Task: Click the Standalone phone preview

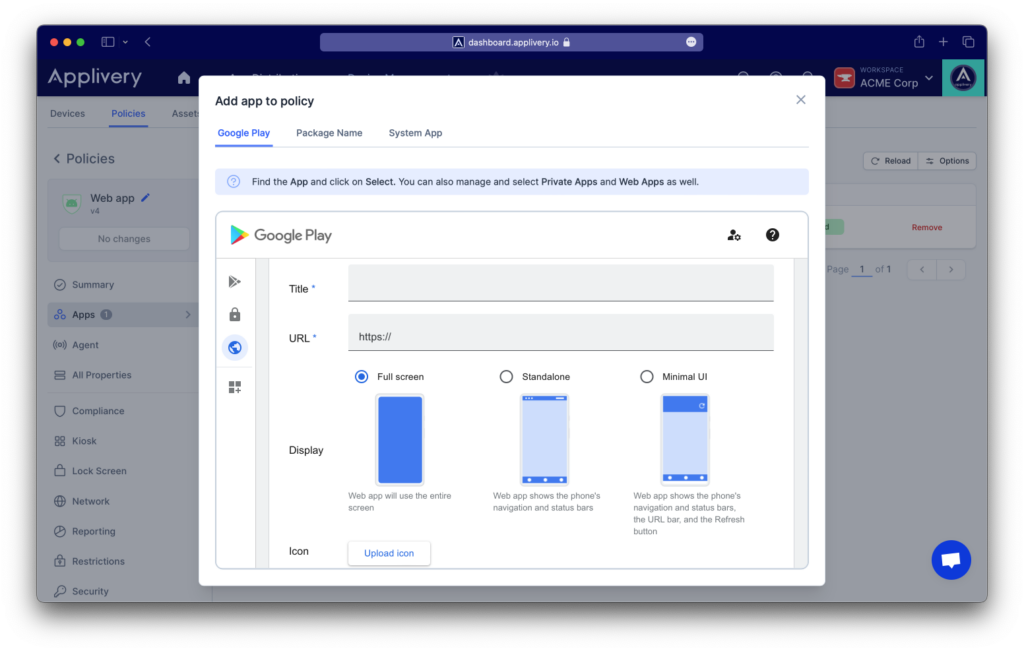Action: 544,439
